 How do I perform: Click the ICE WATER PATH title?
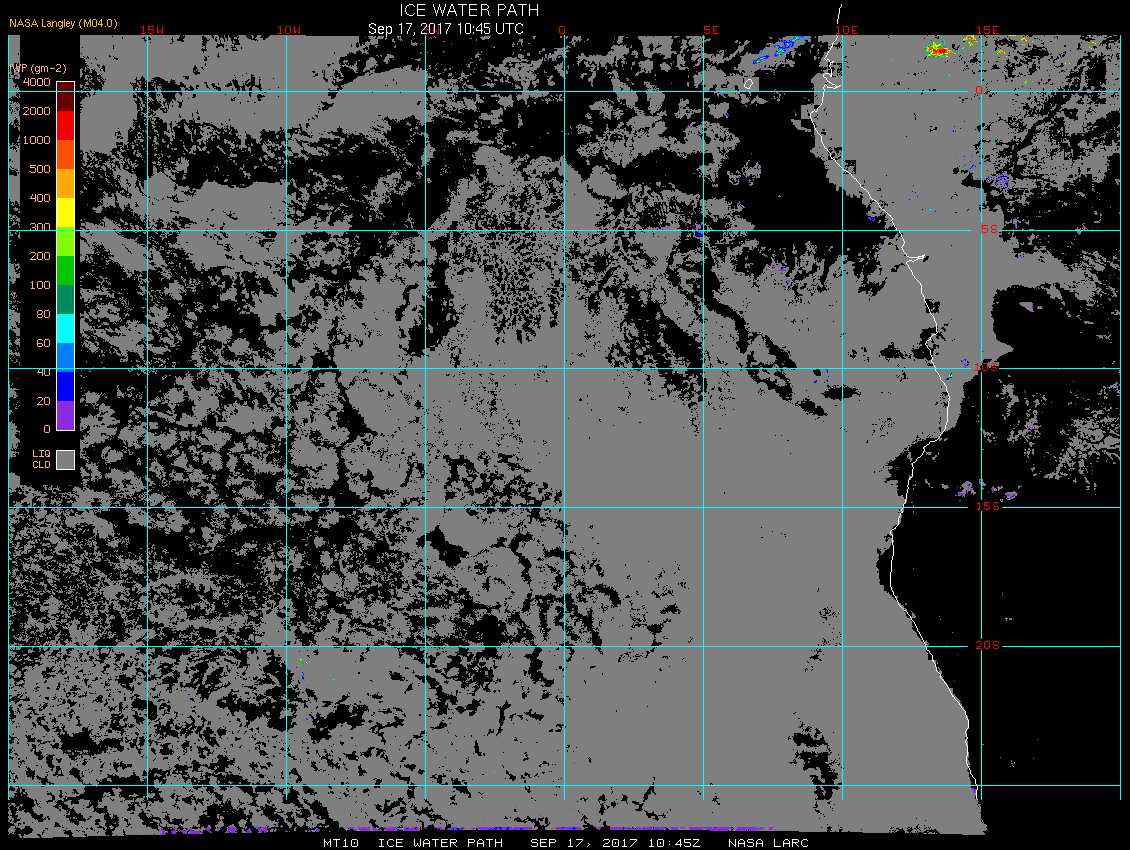coord(469,10)
